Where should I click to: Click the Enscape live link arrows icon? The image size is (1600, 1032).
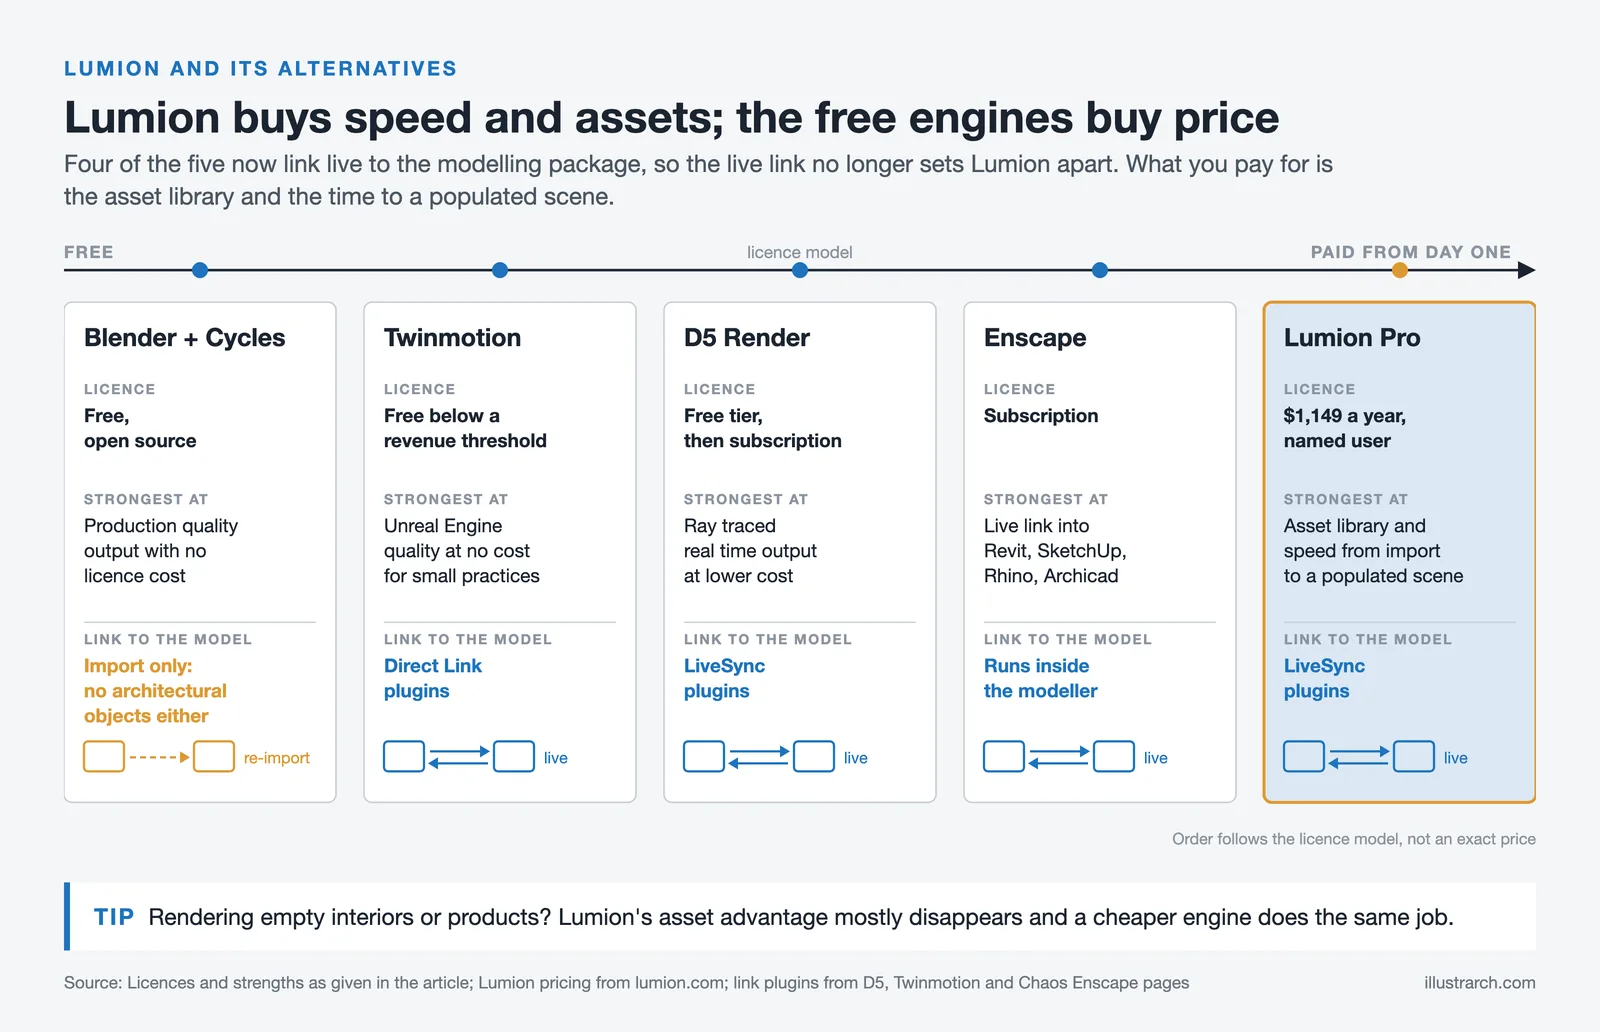pyautogui.click(x=1059, y=757)
